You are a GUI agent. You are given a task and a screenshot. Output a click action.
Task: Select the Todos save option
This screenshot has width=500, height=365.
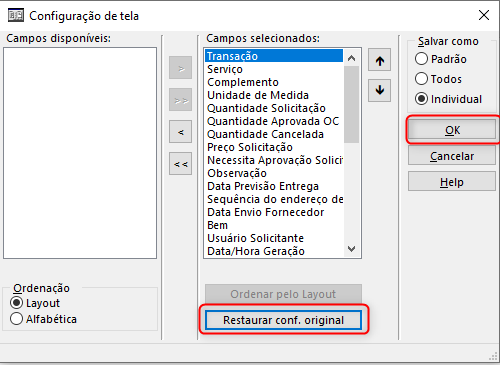[421, 79]
